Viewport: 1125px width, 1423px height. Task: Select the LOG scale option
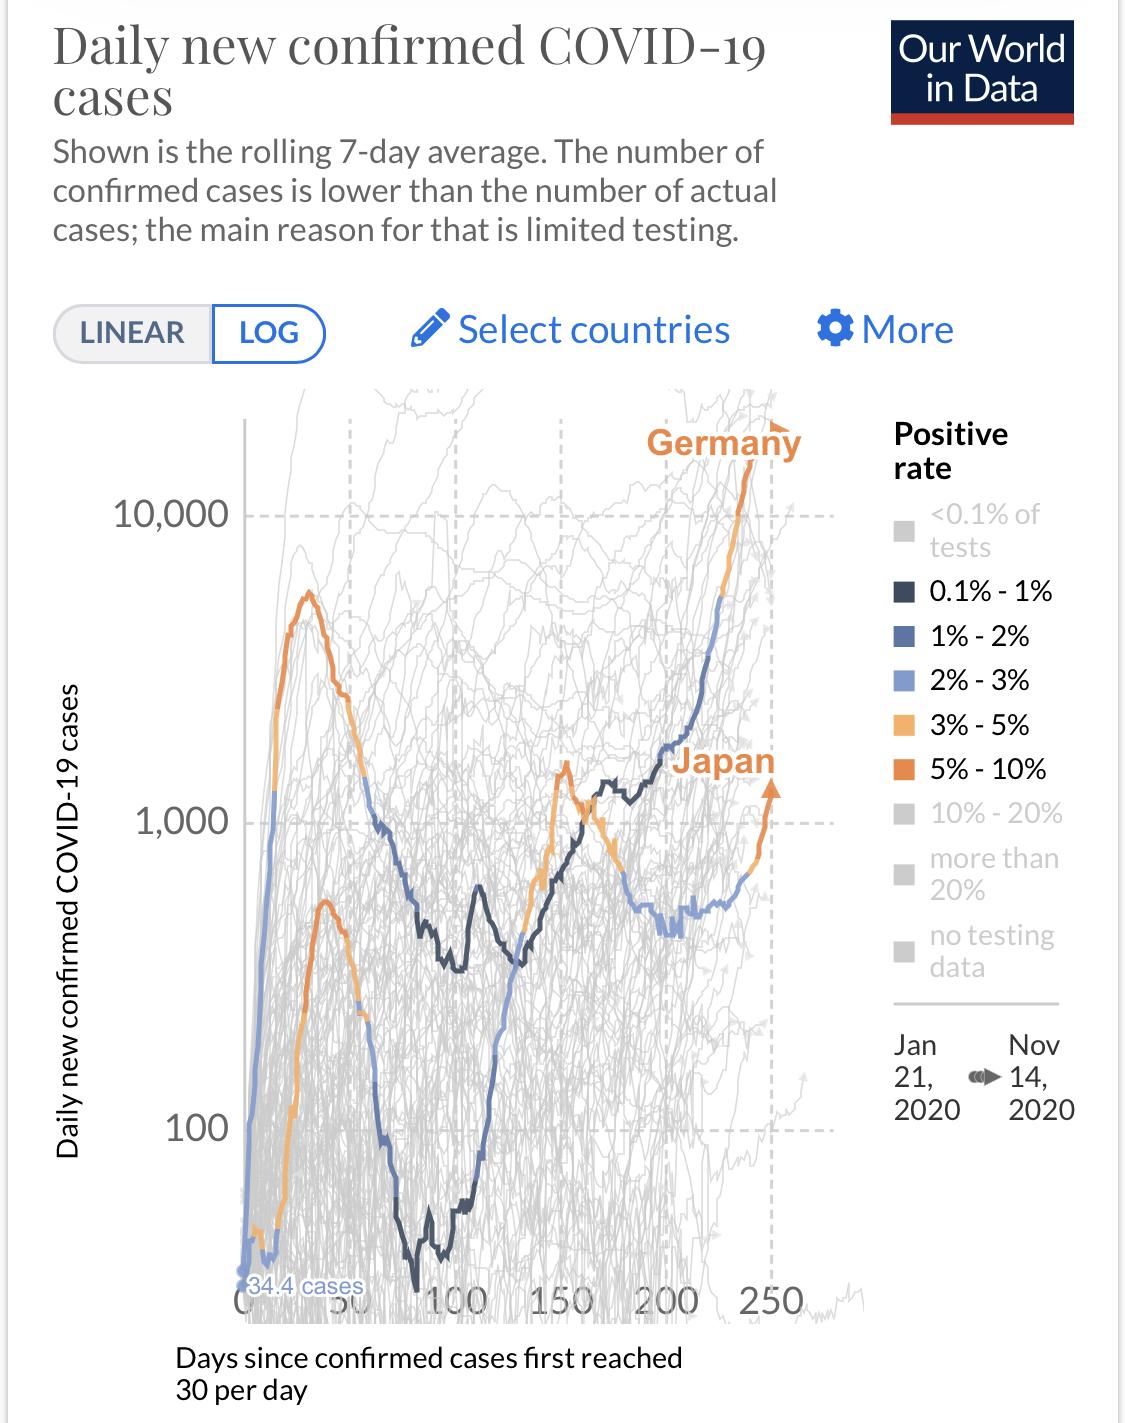click(269, 333)
